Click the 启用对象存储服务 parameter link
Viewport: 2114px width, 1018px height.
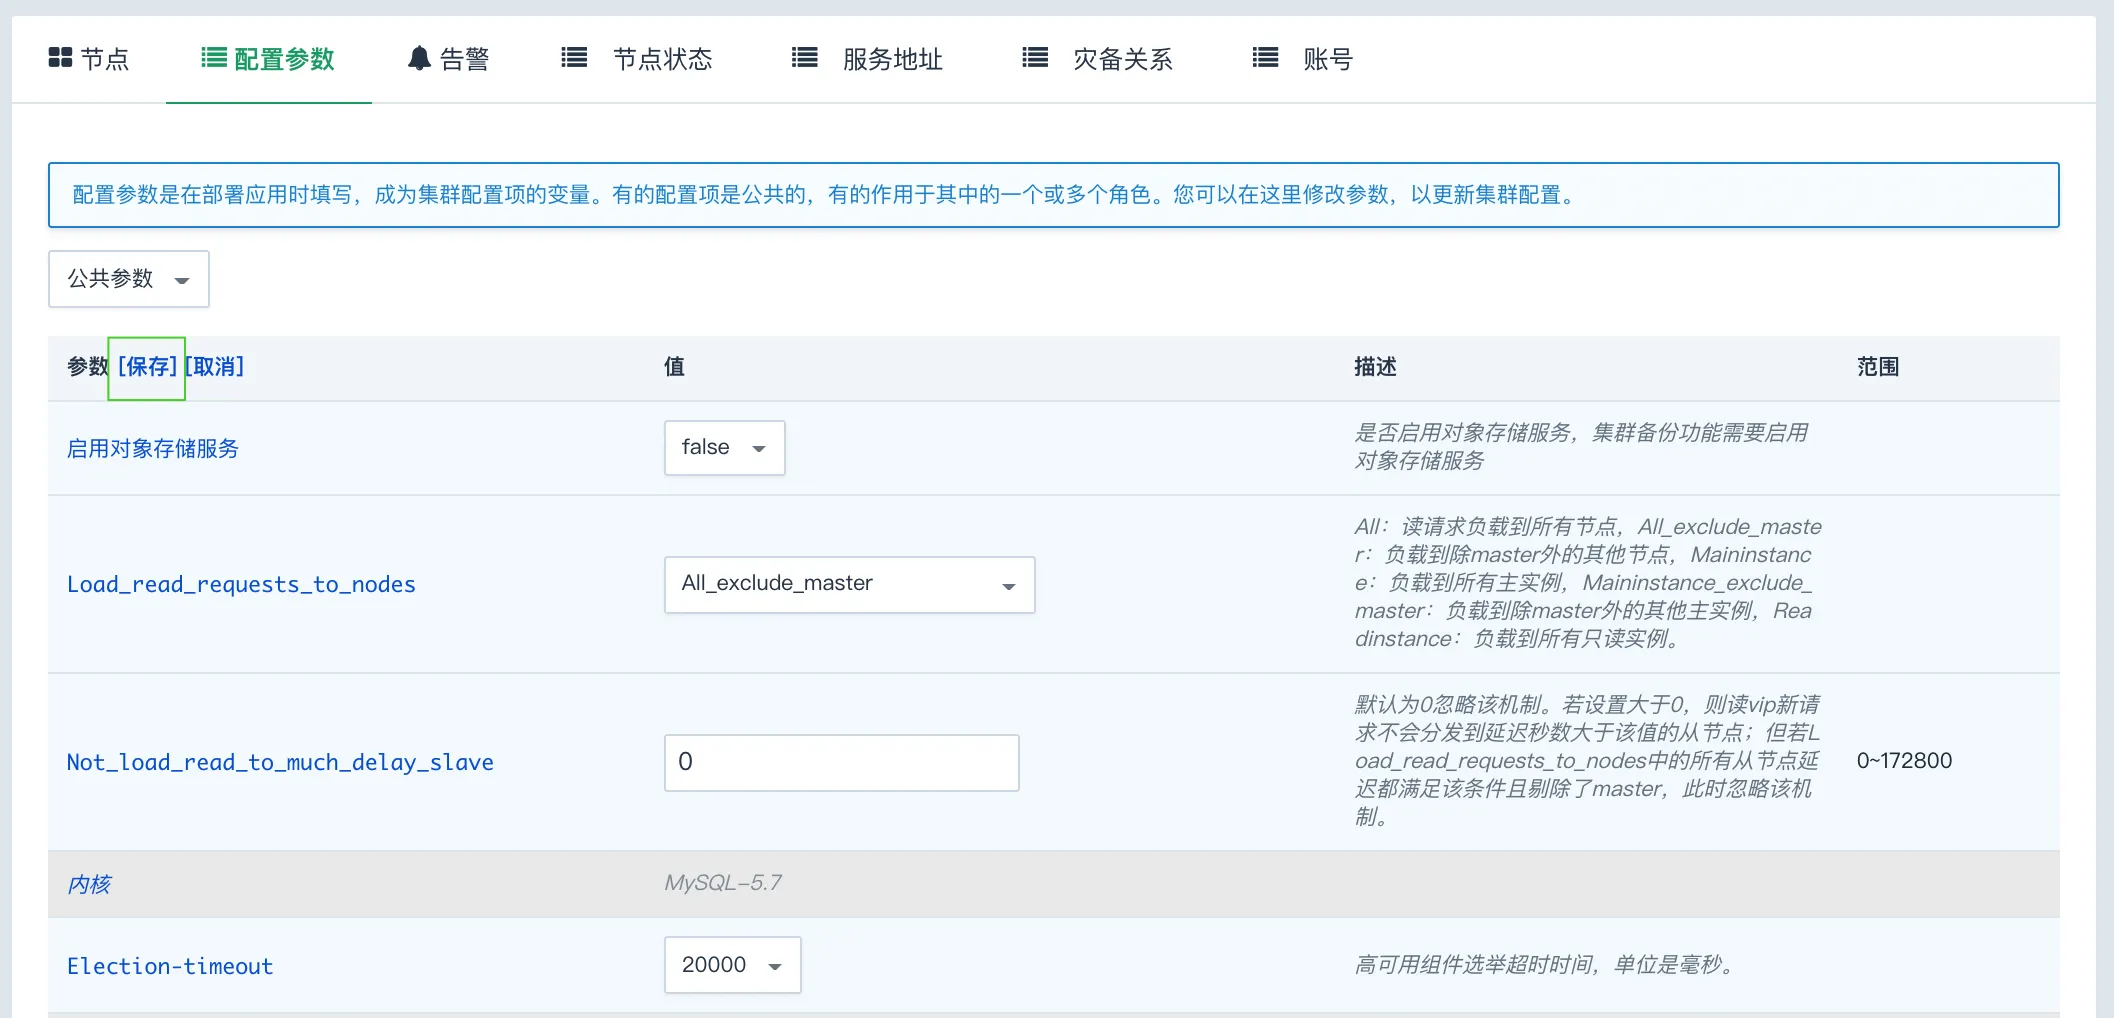152,448
